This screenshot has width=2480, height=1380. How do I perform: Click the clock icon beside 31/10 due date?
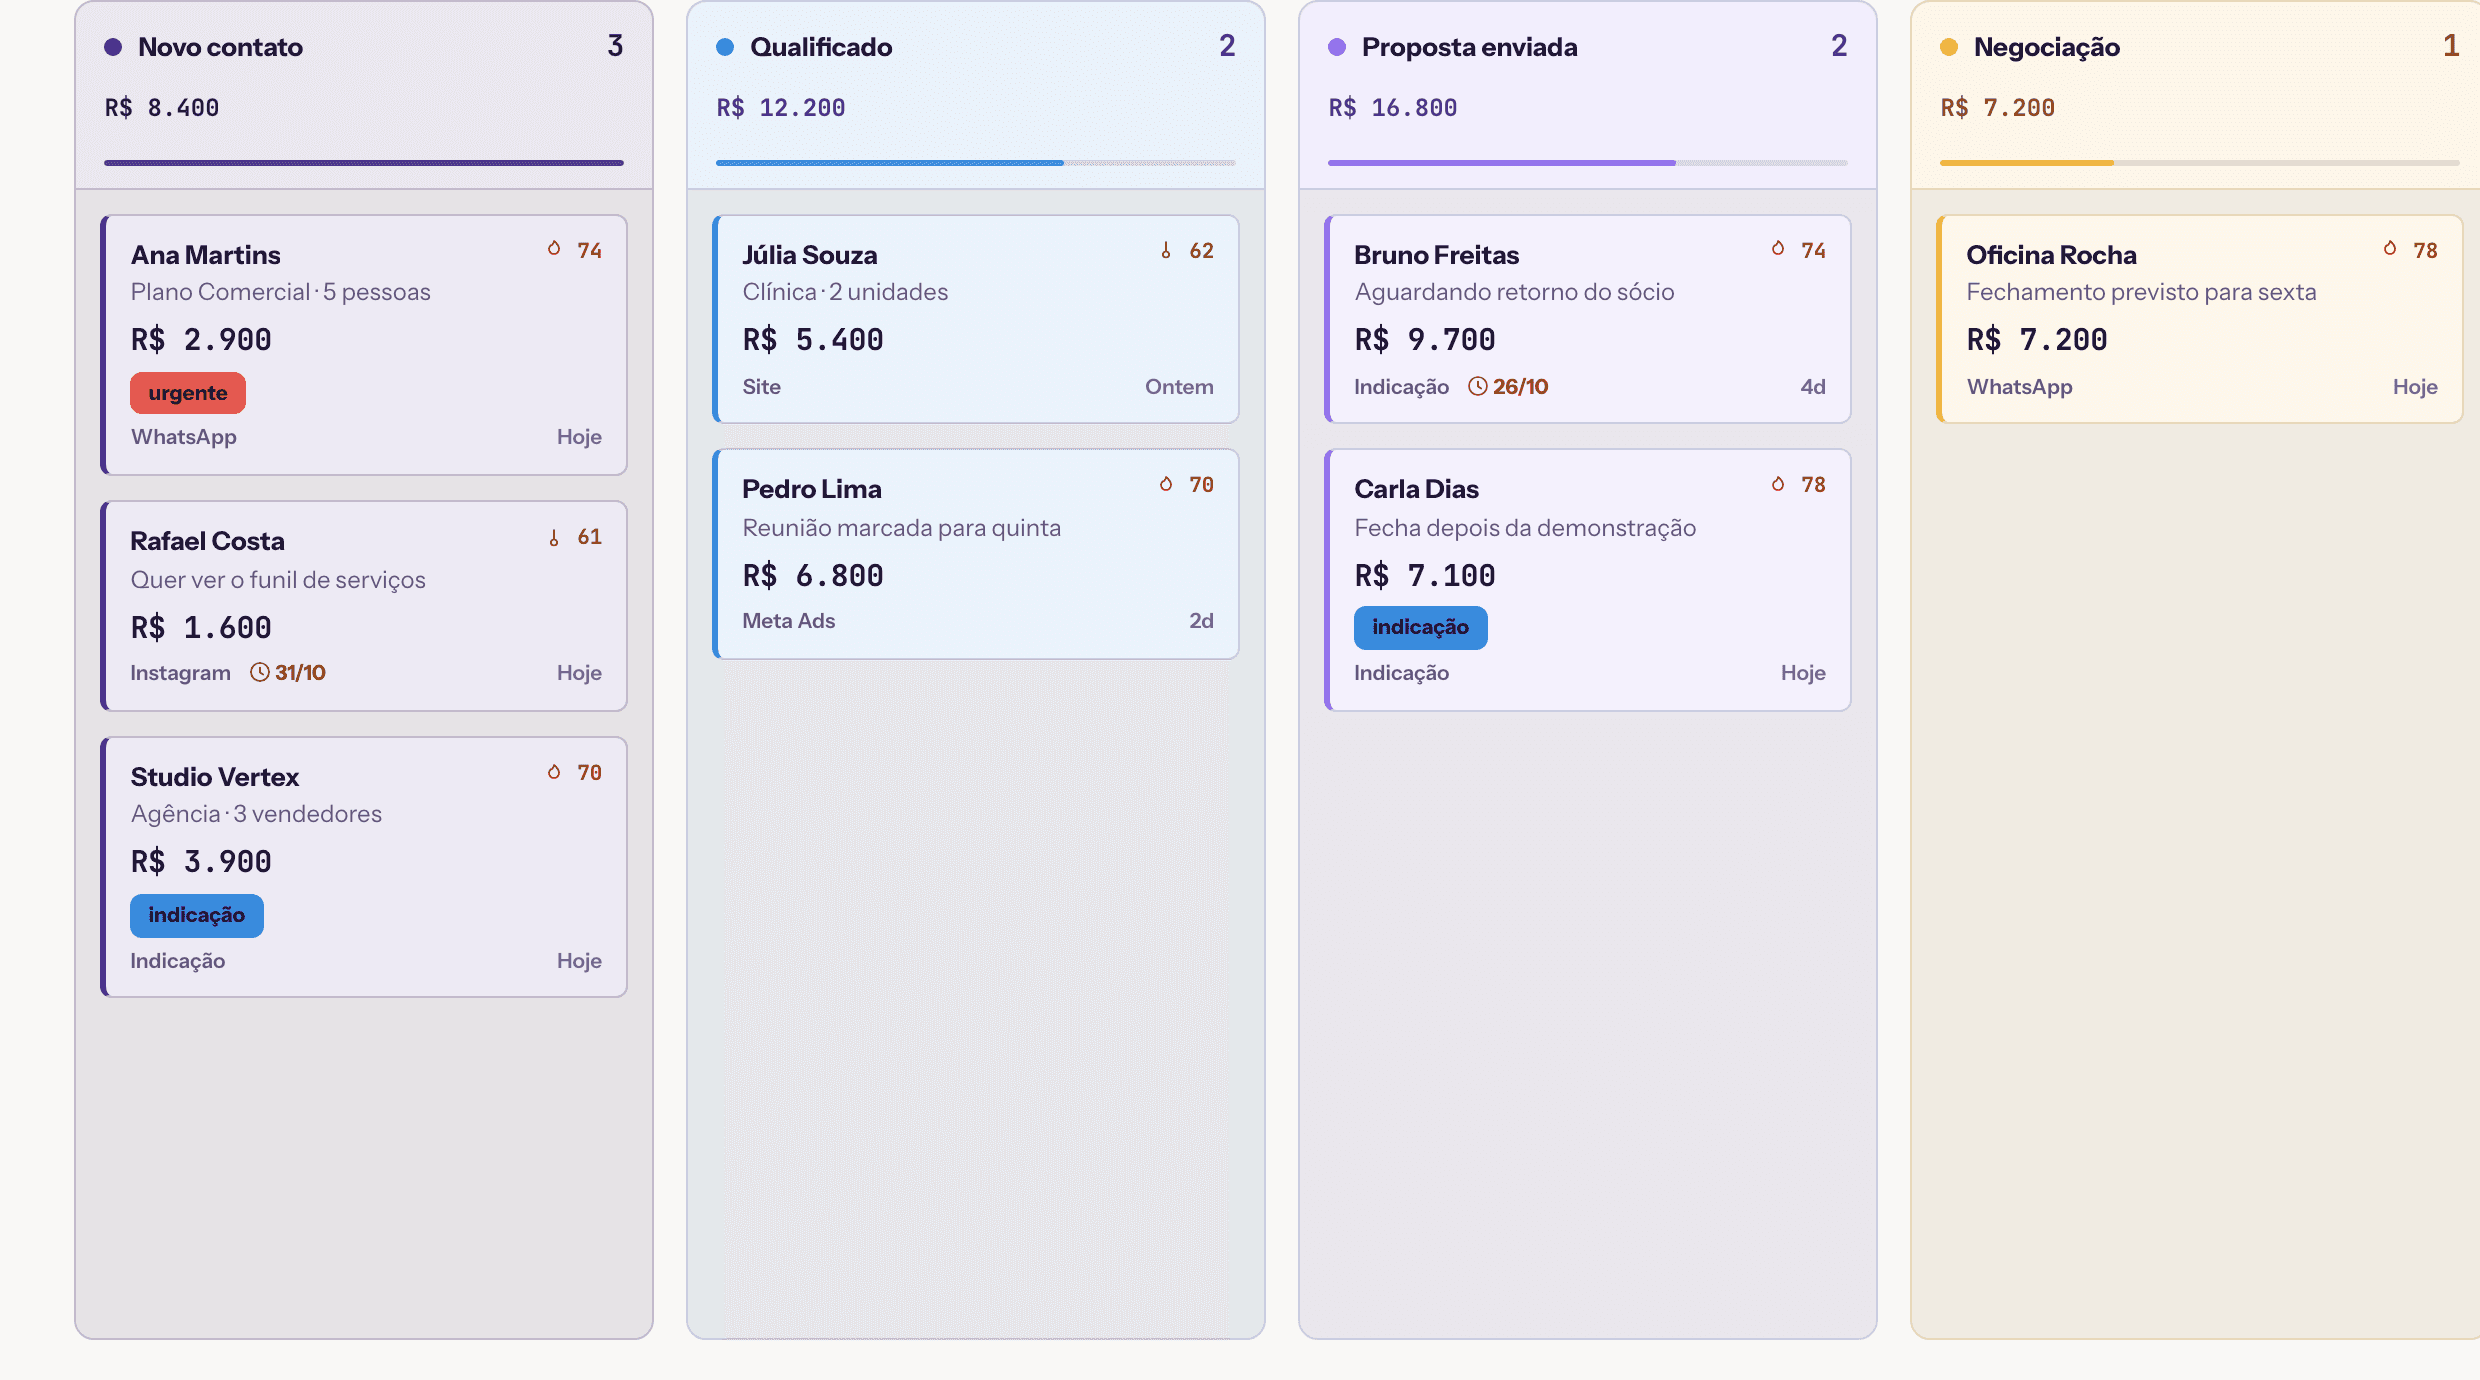(x=260, y=672)
